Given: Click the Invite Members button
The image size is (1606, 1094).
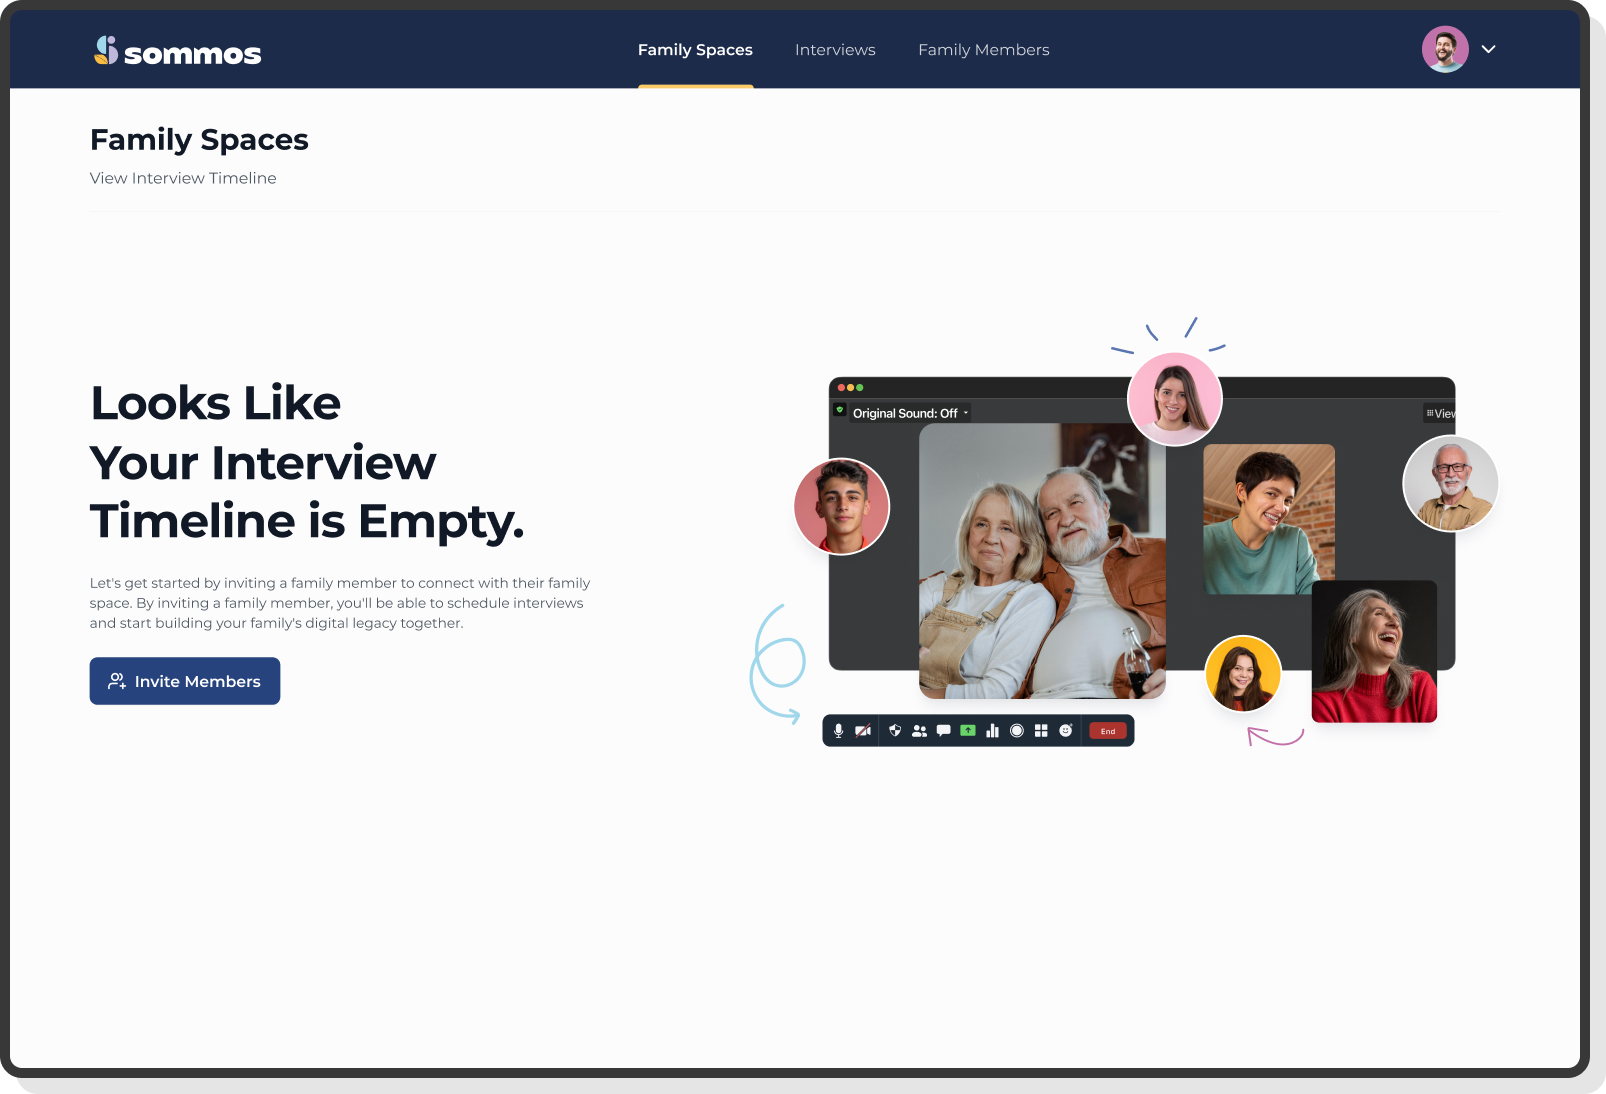Looking at the screenshot, I should [185, 681].
